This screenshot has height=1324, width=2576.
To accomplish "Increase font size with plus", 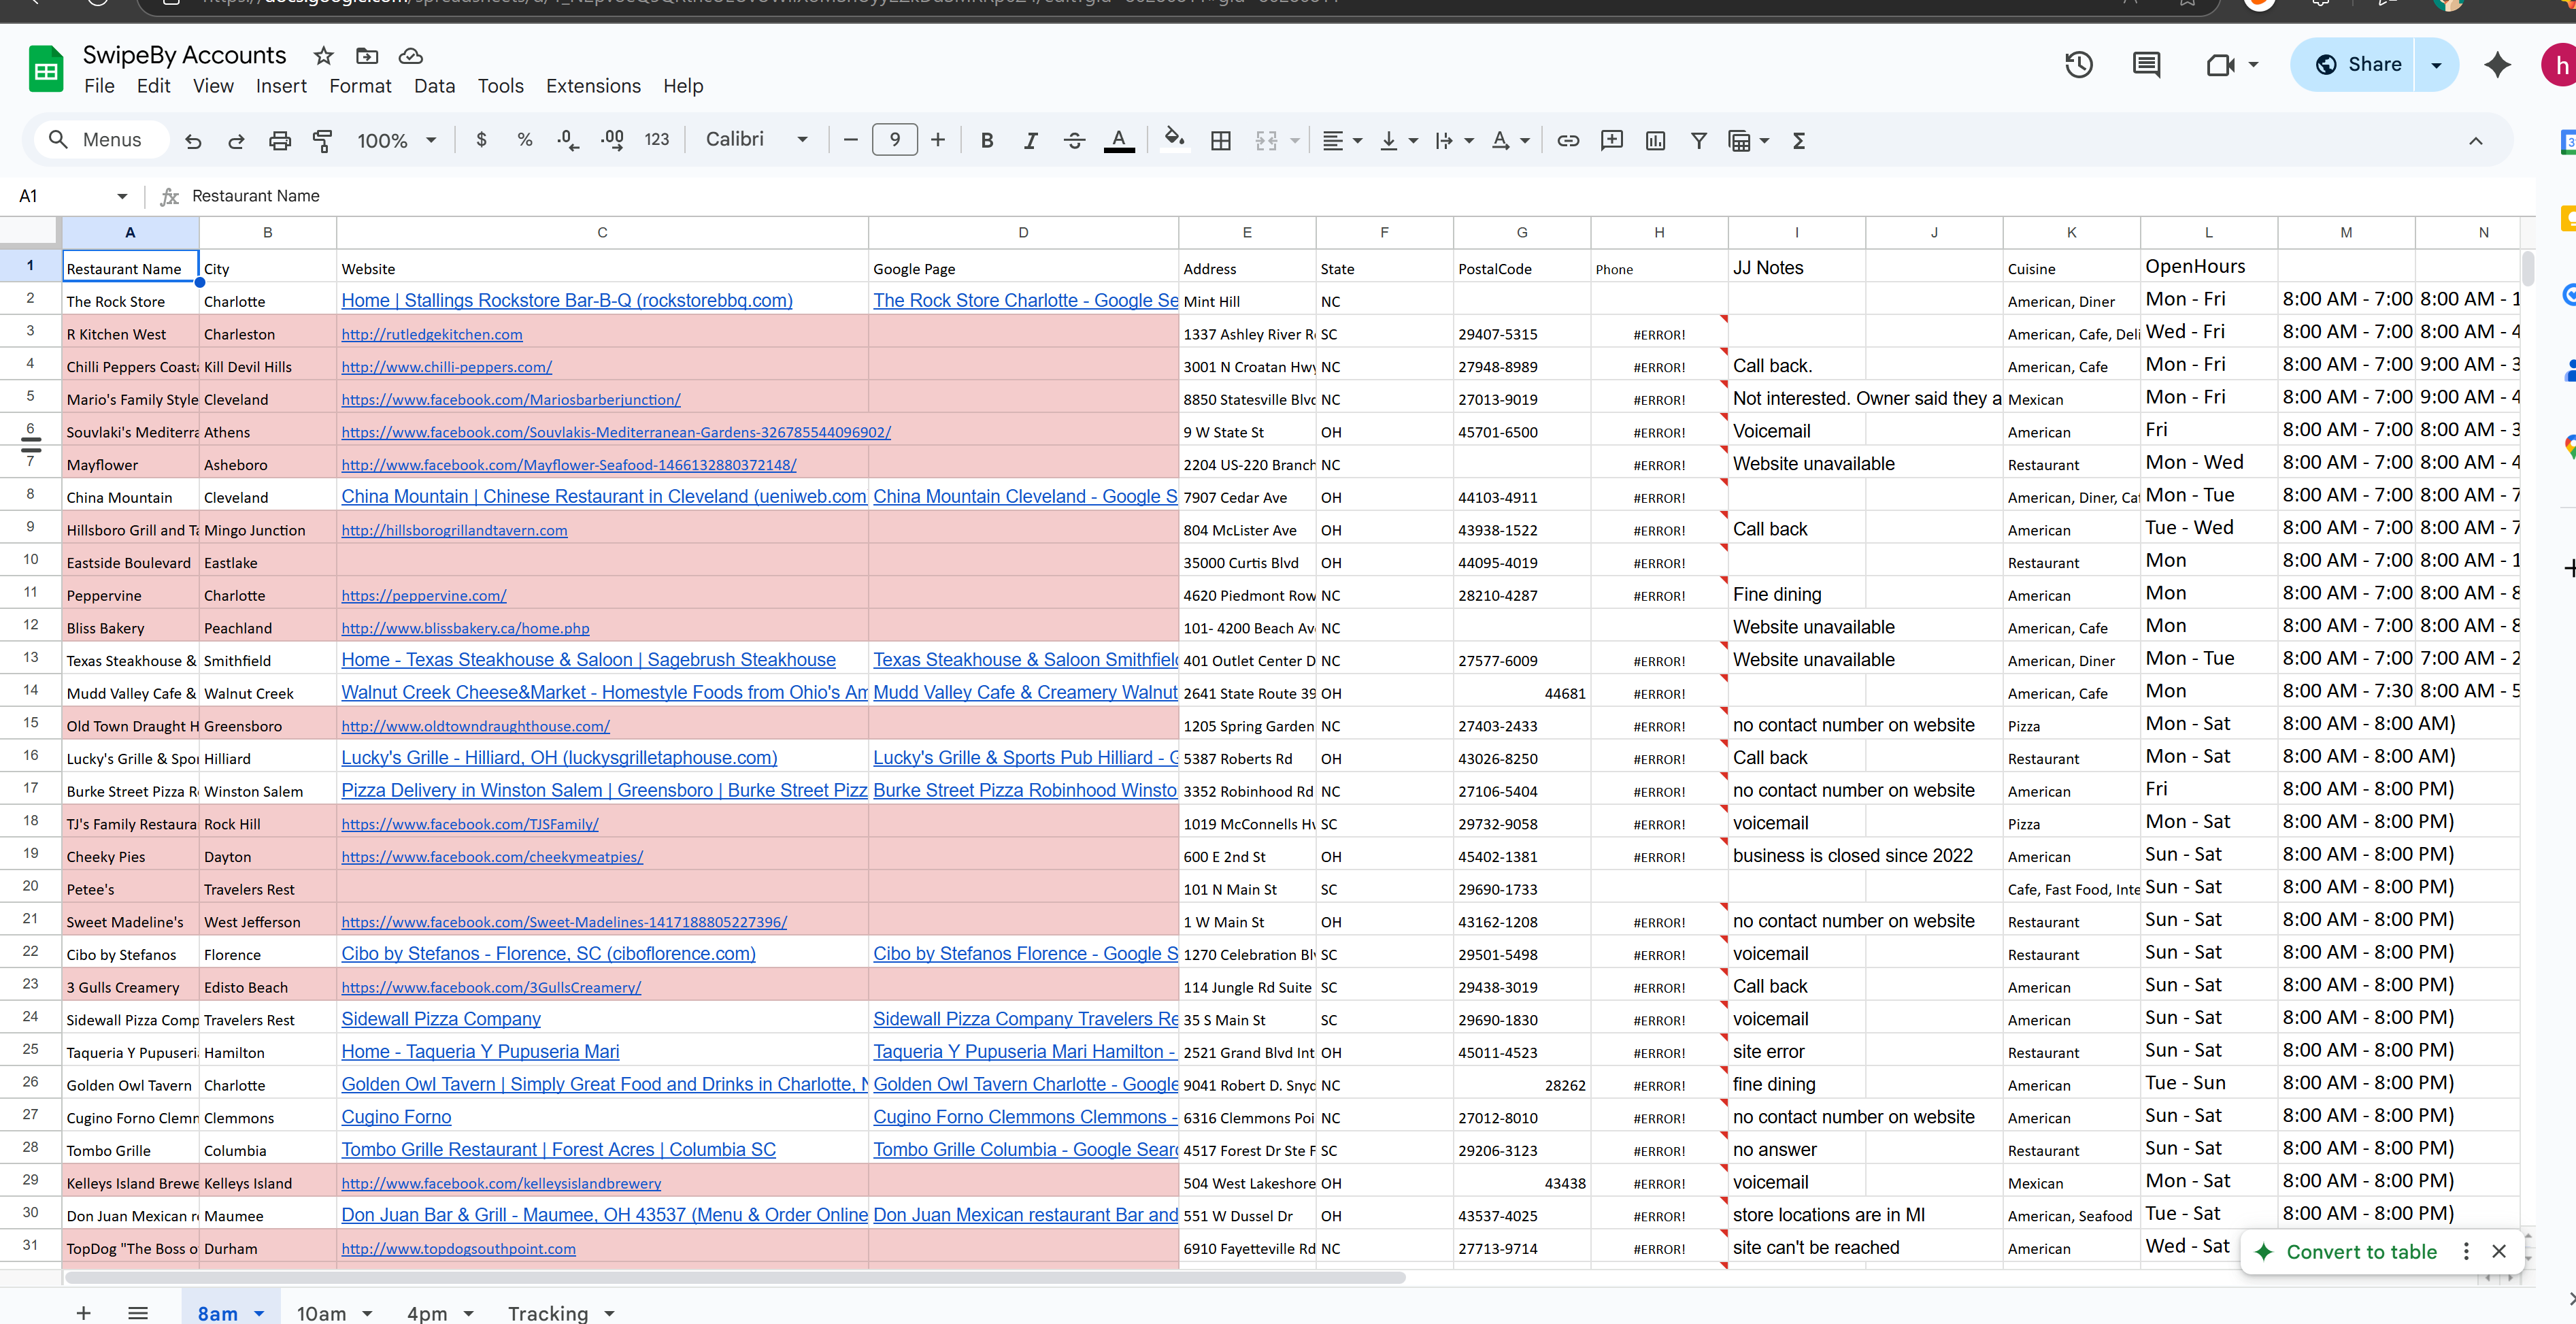I will (x=938, y=140).
